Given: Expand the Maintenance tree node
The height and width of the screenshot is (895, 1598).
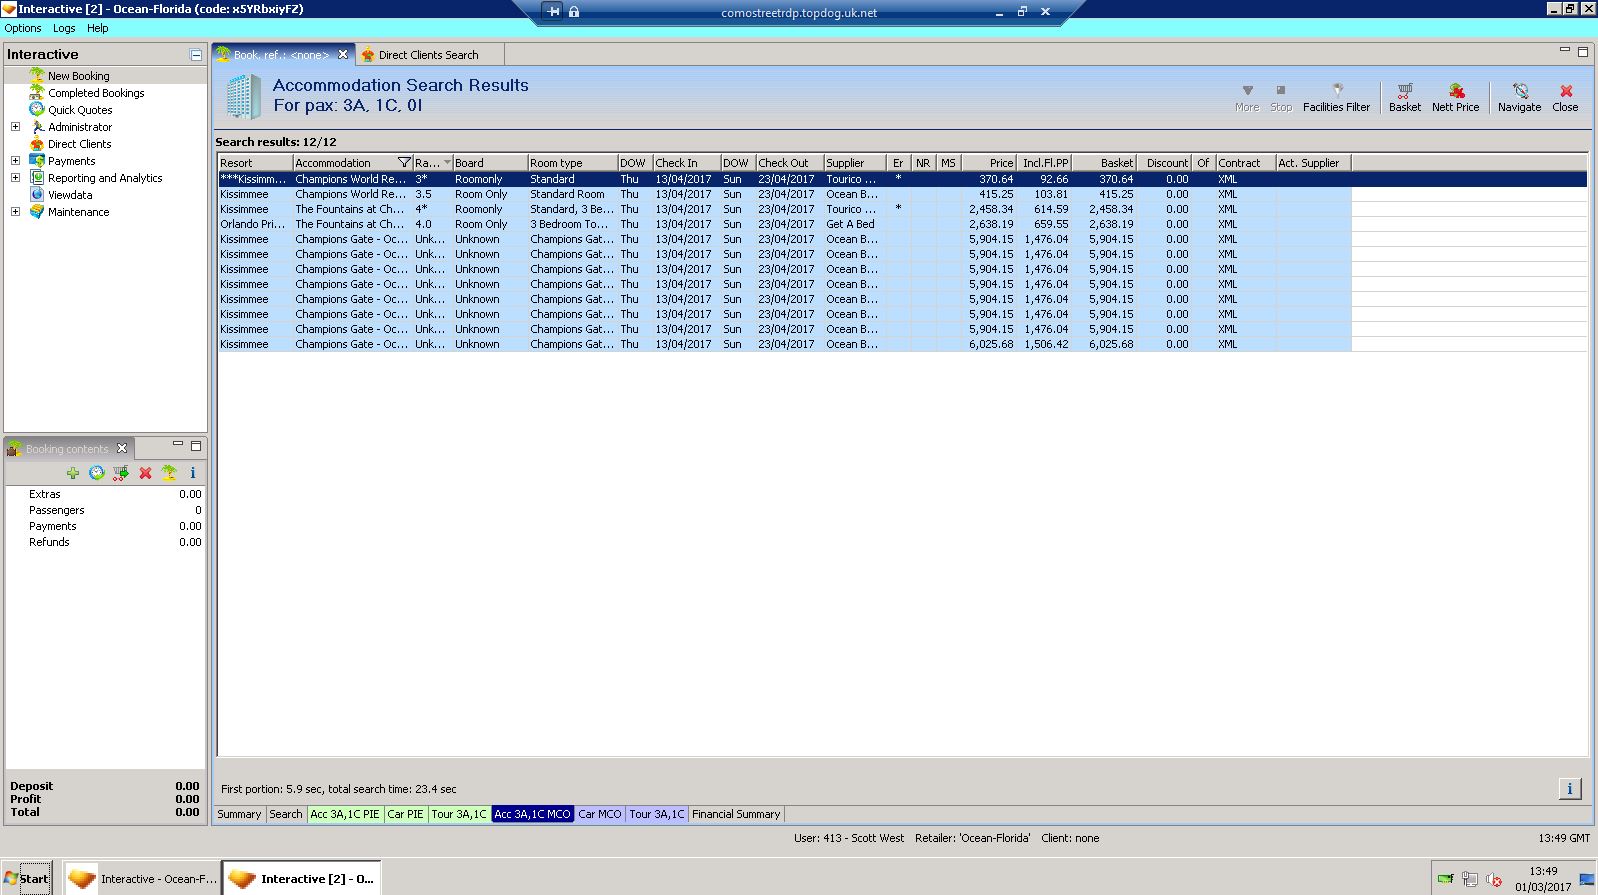Looking at the screenshot, I should click(x=15, y=212).
